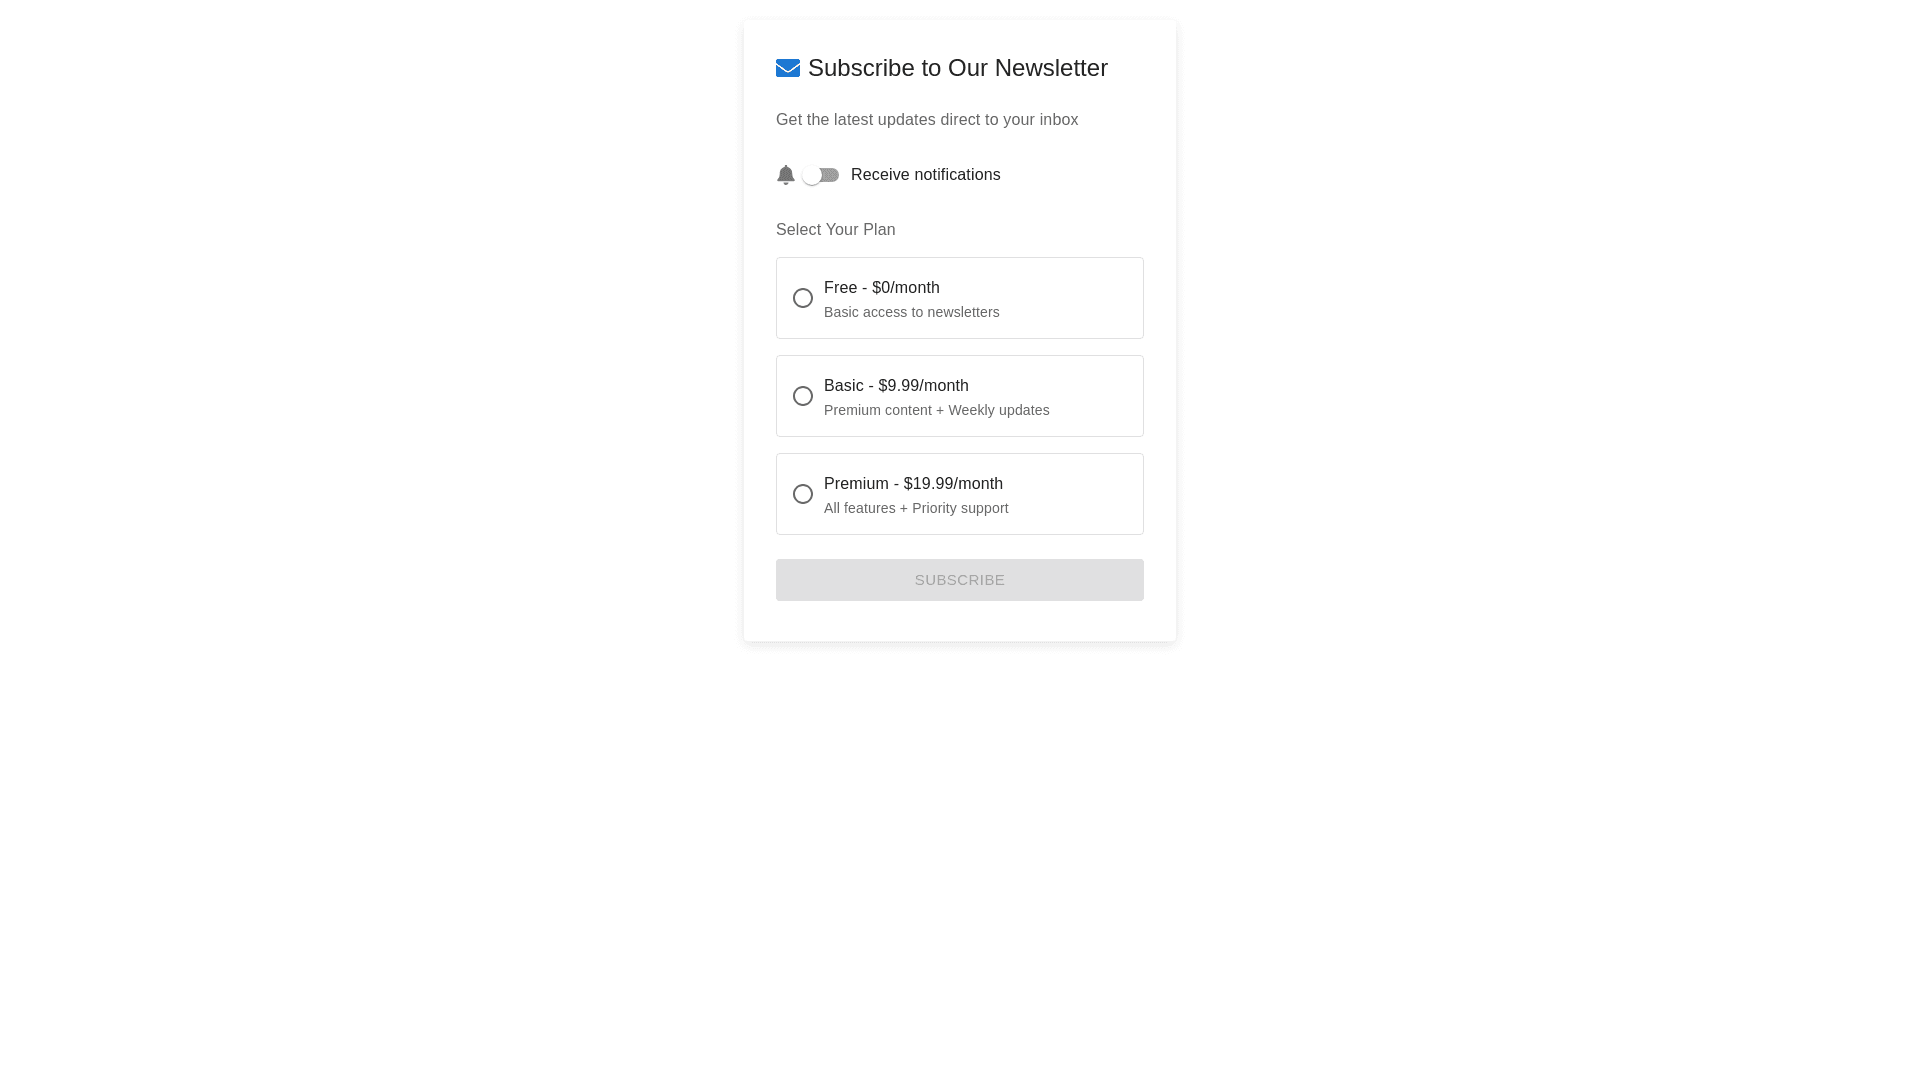This screenshot has height=1080, width=1920.
Task: Click the Select Your Plan label
Action: pos(835,230)
